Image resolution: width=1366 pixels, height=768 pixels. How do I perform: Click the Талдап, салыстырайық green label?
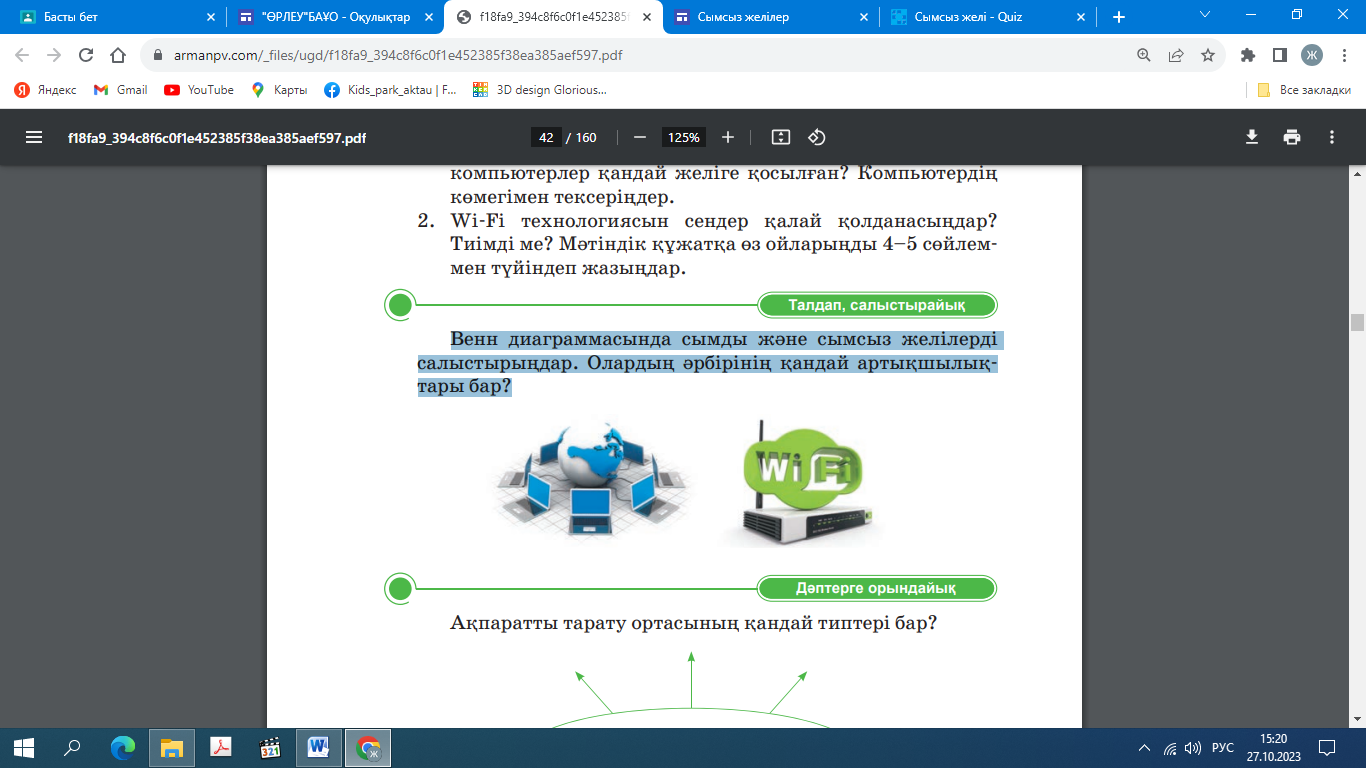click(x=877, y=306)
